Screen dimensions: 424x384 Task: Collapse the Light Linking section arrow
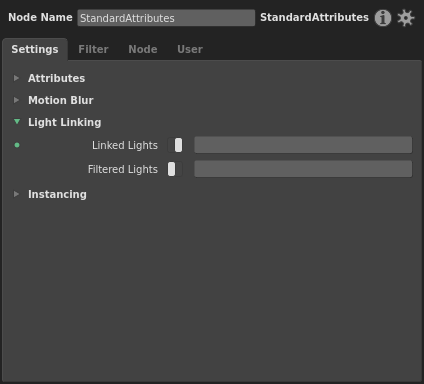[x=17, y=122]
